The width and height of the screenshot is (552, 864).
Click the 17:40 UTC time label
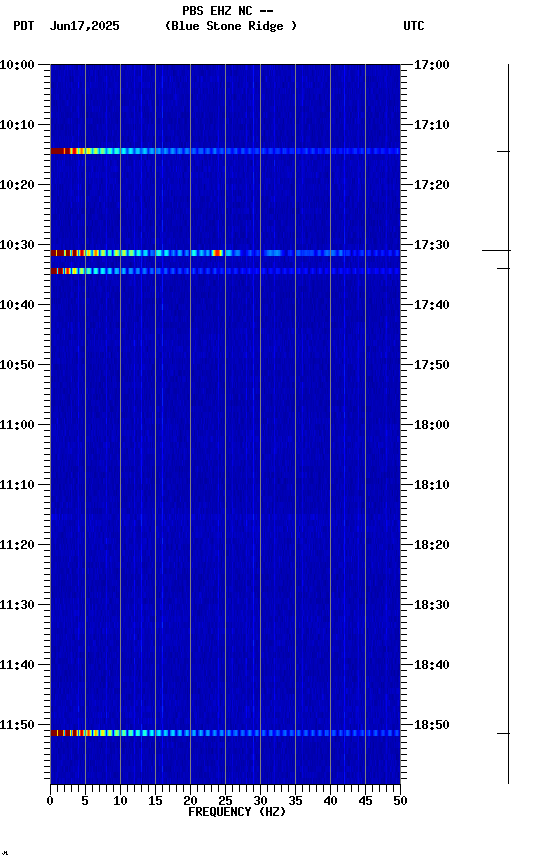pos(431,305)
